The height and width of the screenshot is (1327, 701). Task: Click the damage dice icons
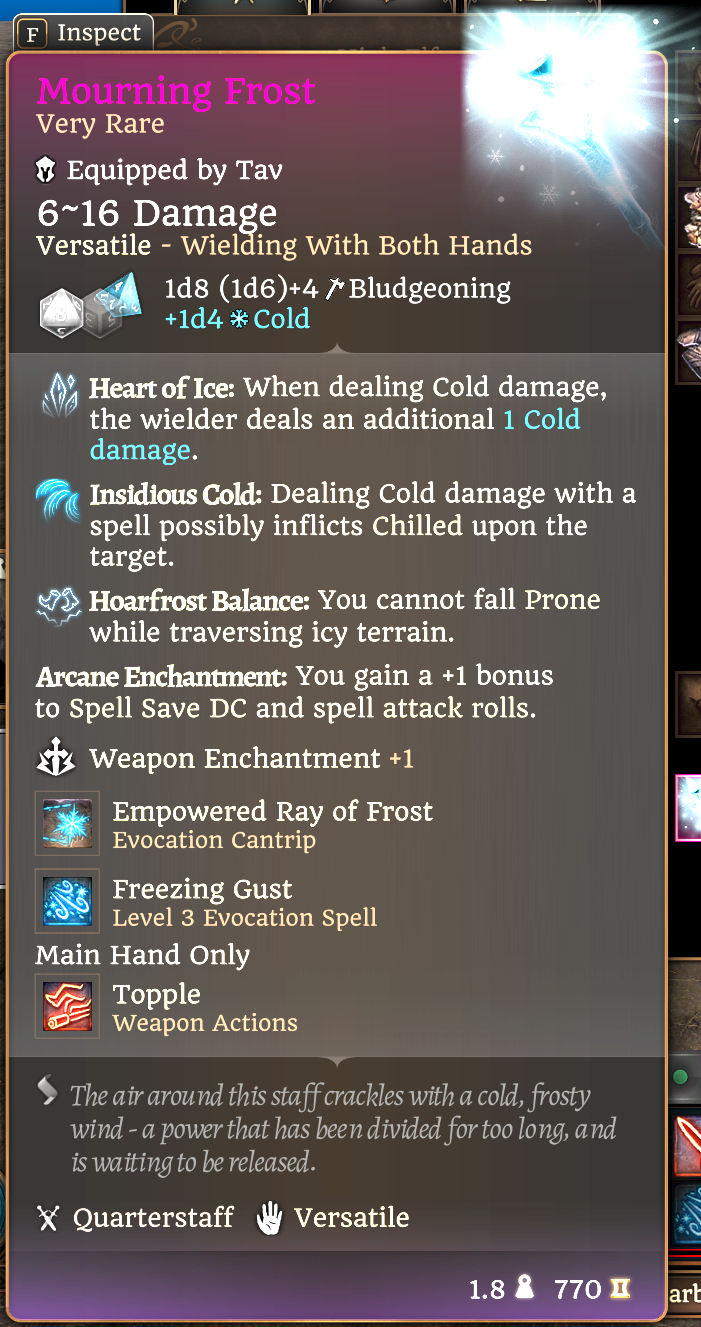click(85, 304)
